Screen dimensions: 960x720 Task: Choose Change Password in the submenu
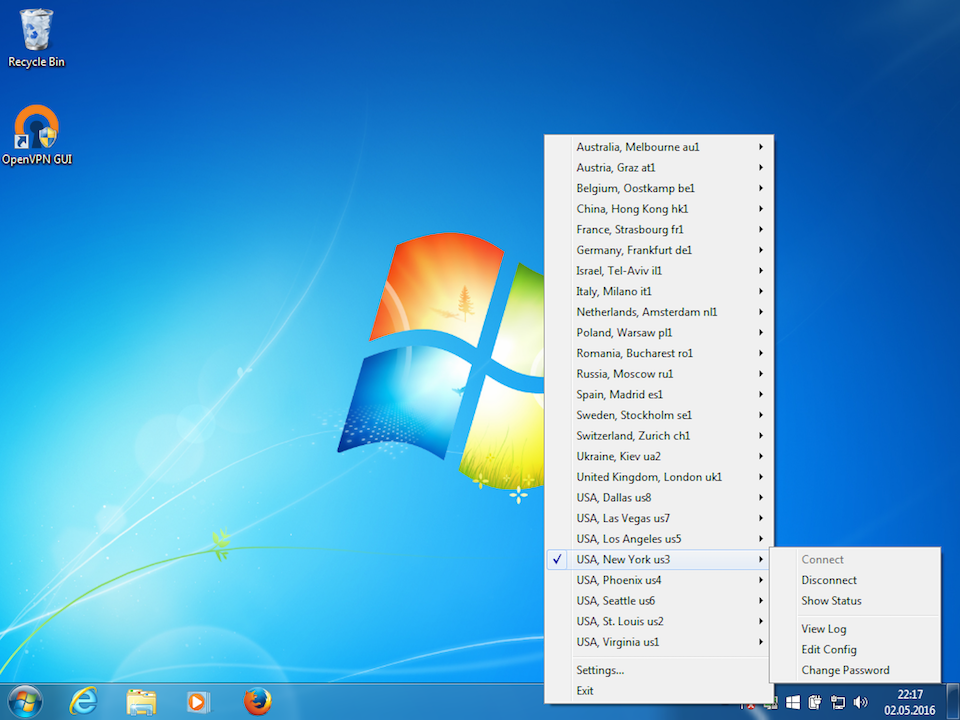tap(855, 670)
